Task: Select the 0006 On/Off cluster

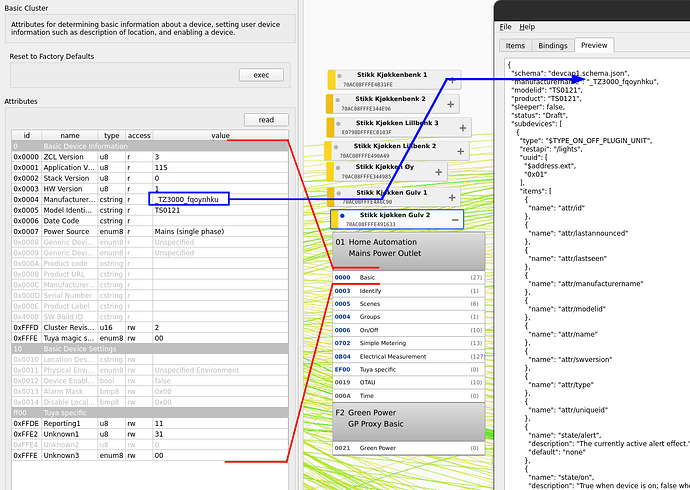Action: point(409,330)
